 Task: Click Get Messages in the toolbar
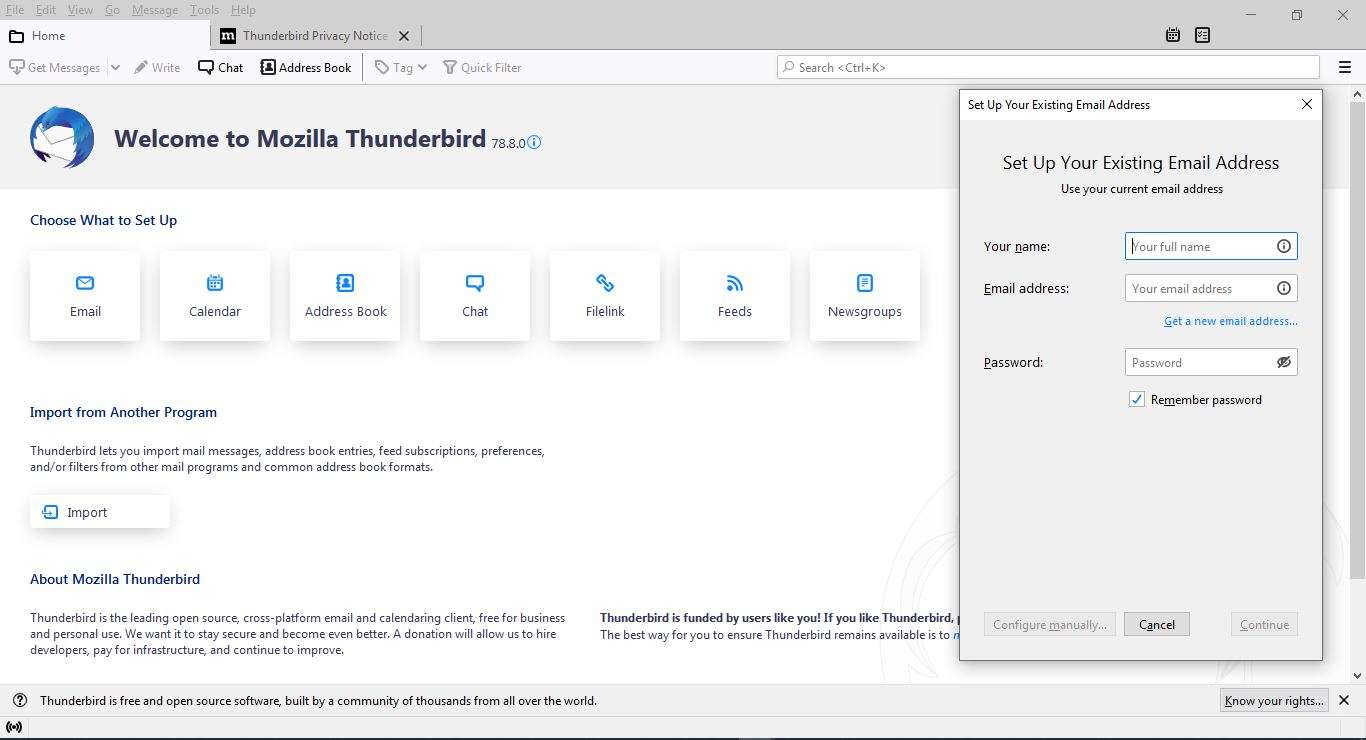(x=55, y=67)
